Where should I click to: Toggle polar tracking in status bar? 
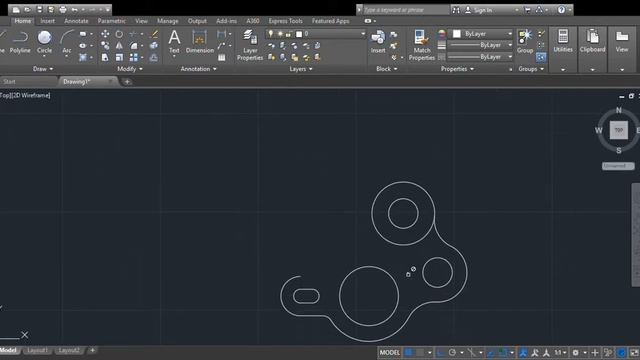pos(452,352)
